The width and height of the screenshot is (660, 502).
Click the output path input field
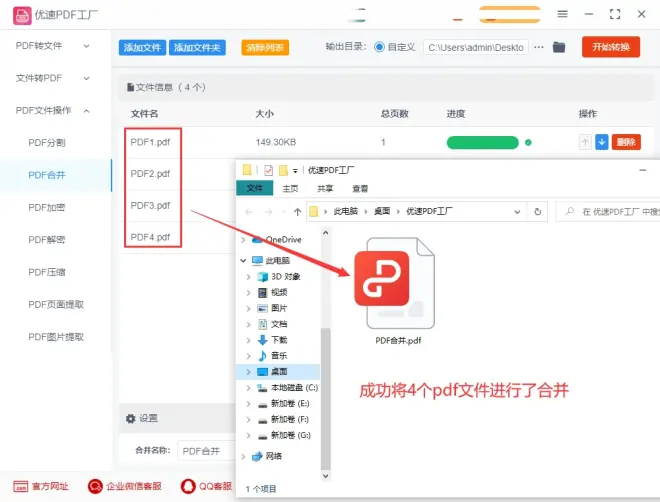pyautogui.click(x=476, y=47)
